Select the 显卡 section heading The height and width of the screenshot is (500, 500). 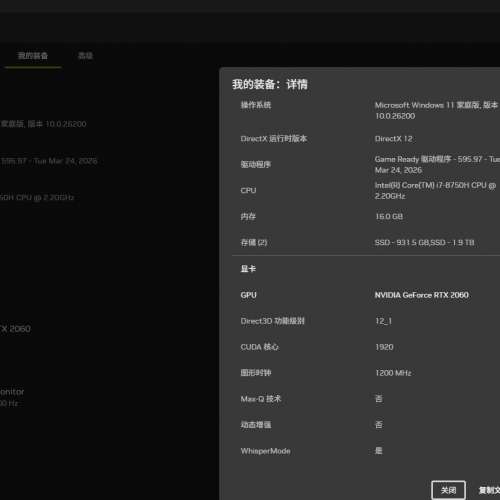click(x=248, y=269)
